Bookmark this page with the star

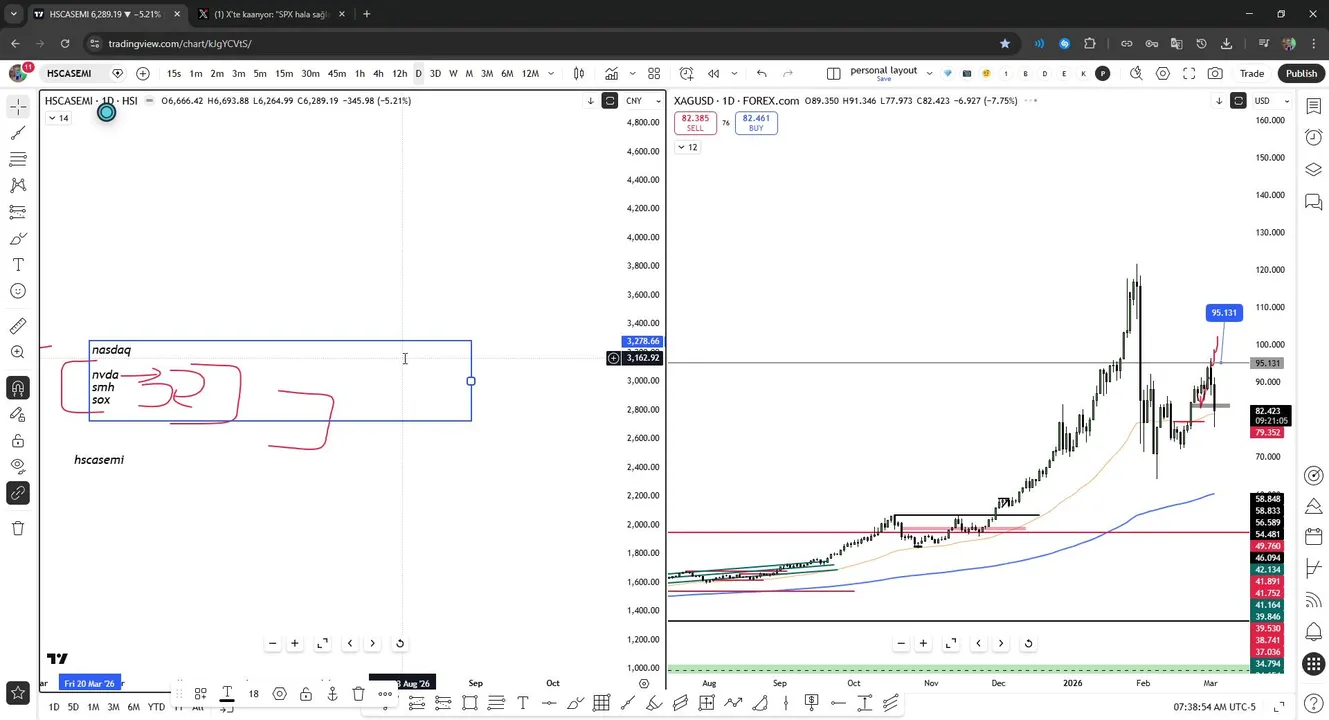[1005, 43]
